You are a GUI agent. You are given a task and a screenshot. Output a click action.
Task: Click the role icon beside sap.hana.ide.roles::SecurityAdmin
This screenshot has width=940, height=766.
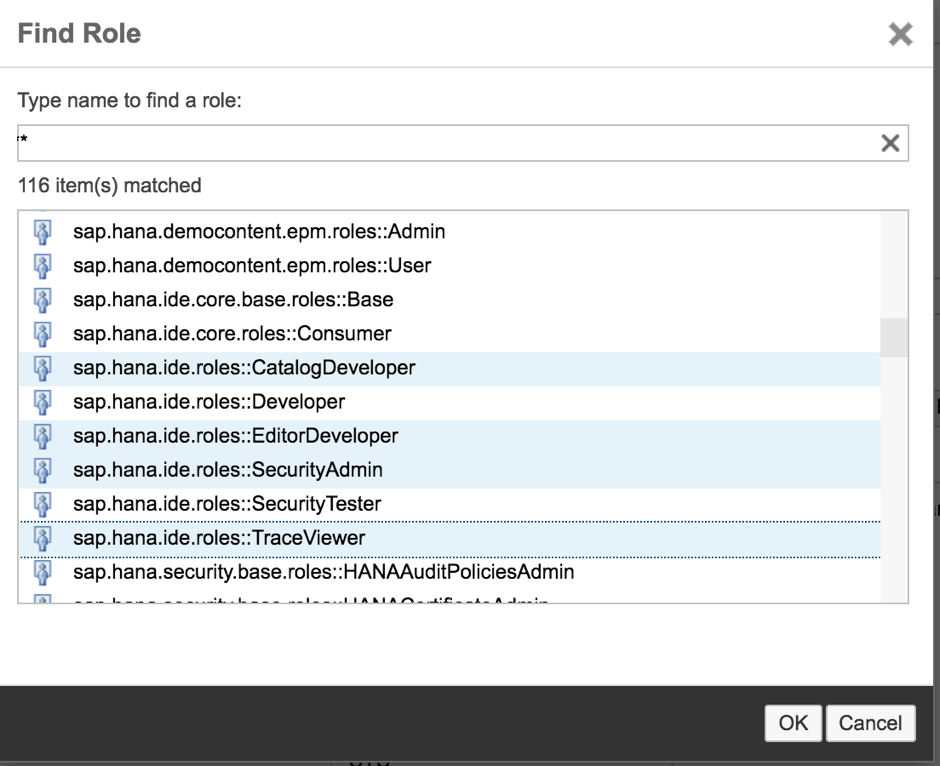point(44,470)
